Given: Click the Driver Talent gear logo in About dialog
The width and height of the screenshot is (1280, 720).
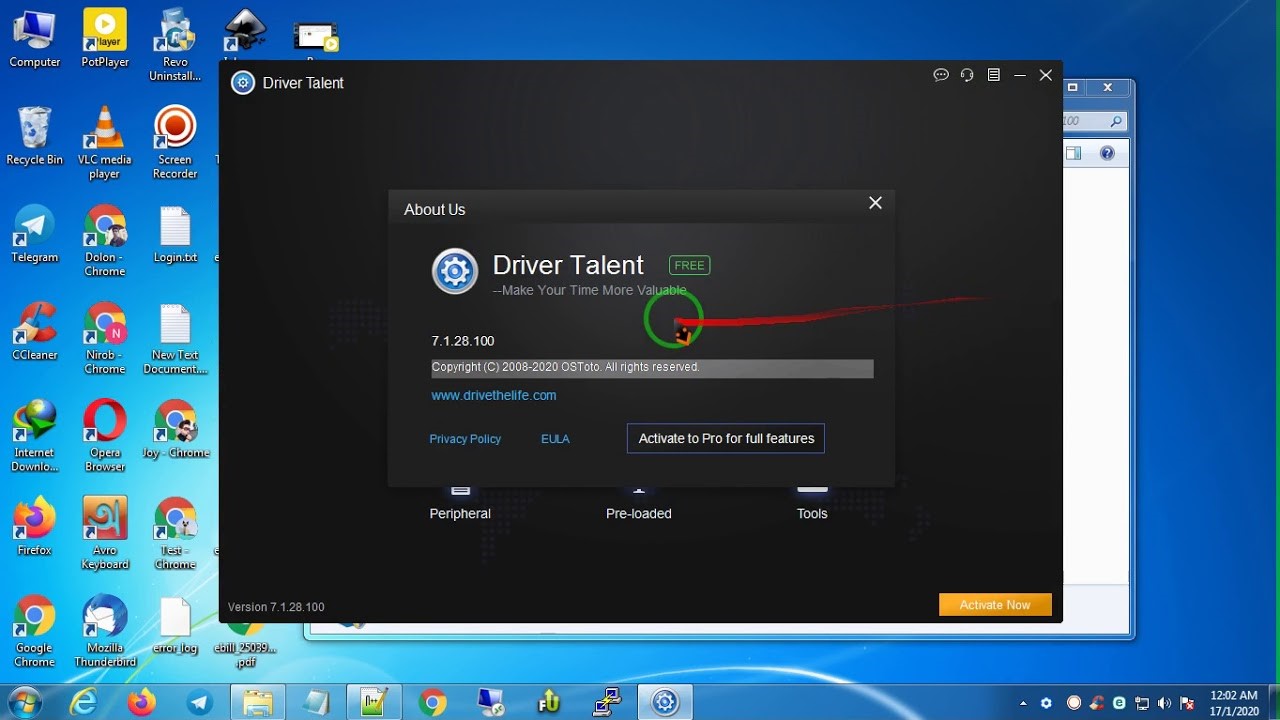Looking at the screenshot, I should tap(455, 271).
